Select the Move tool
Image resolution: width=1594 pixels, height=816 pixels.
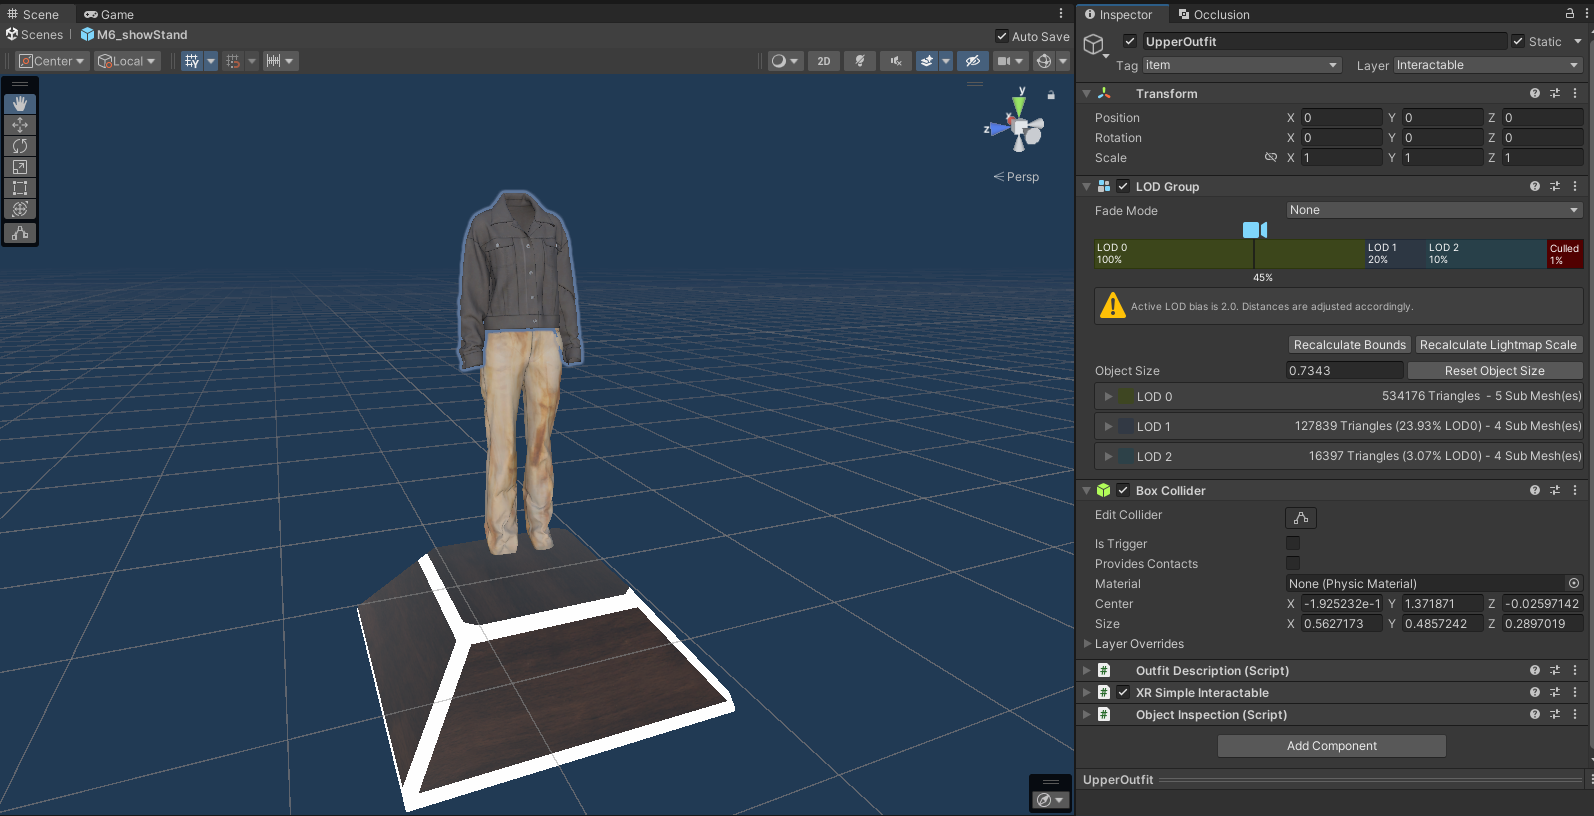20,125
